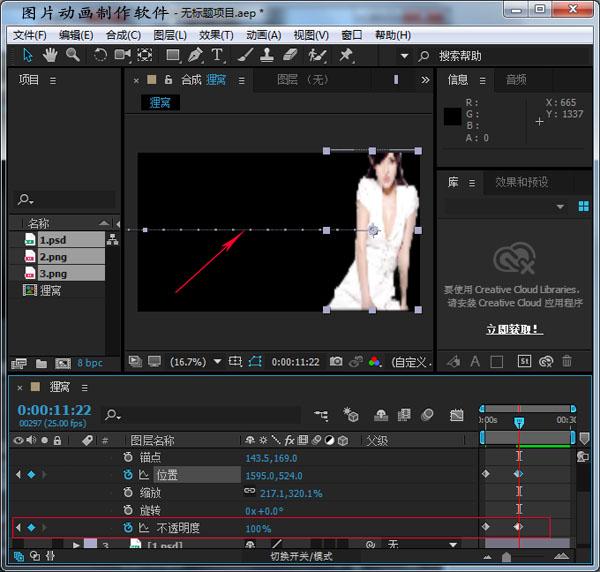Toggle the comp viewer lock icon
Screen dimensions: 600x572
pos(168,80)
